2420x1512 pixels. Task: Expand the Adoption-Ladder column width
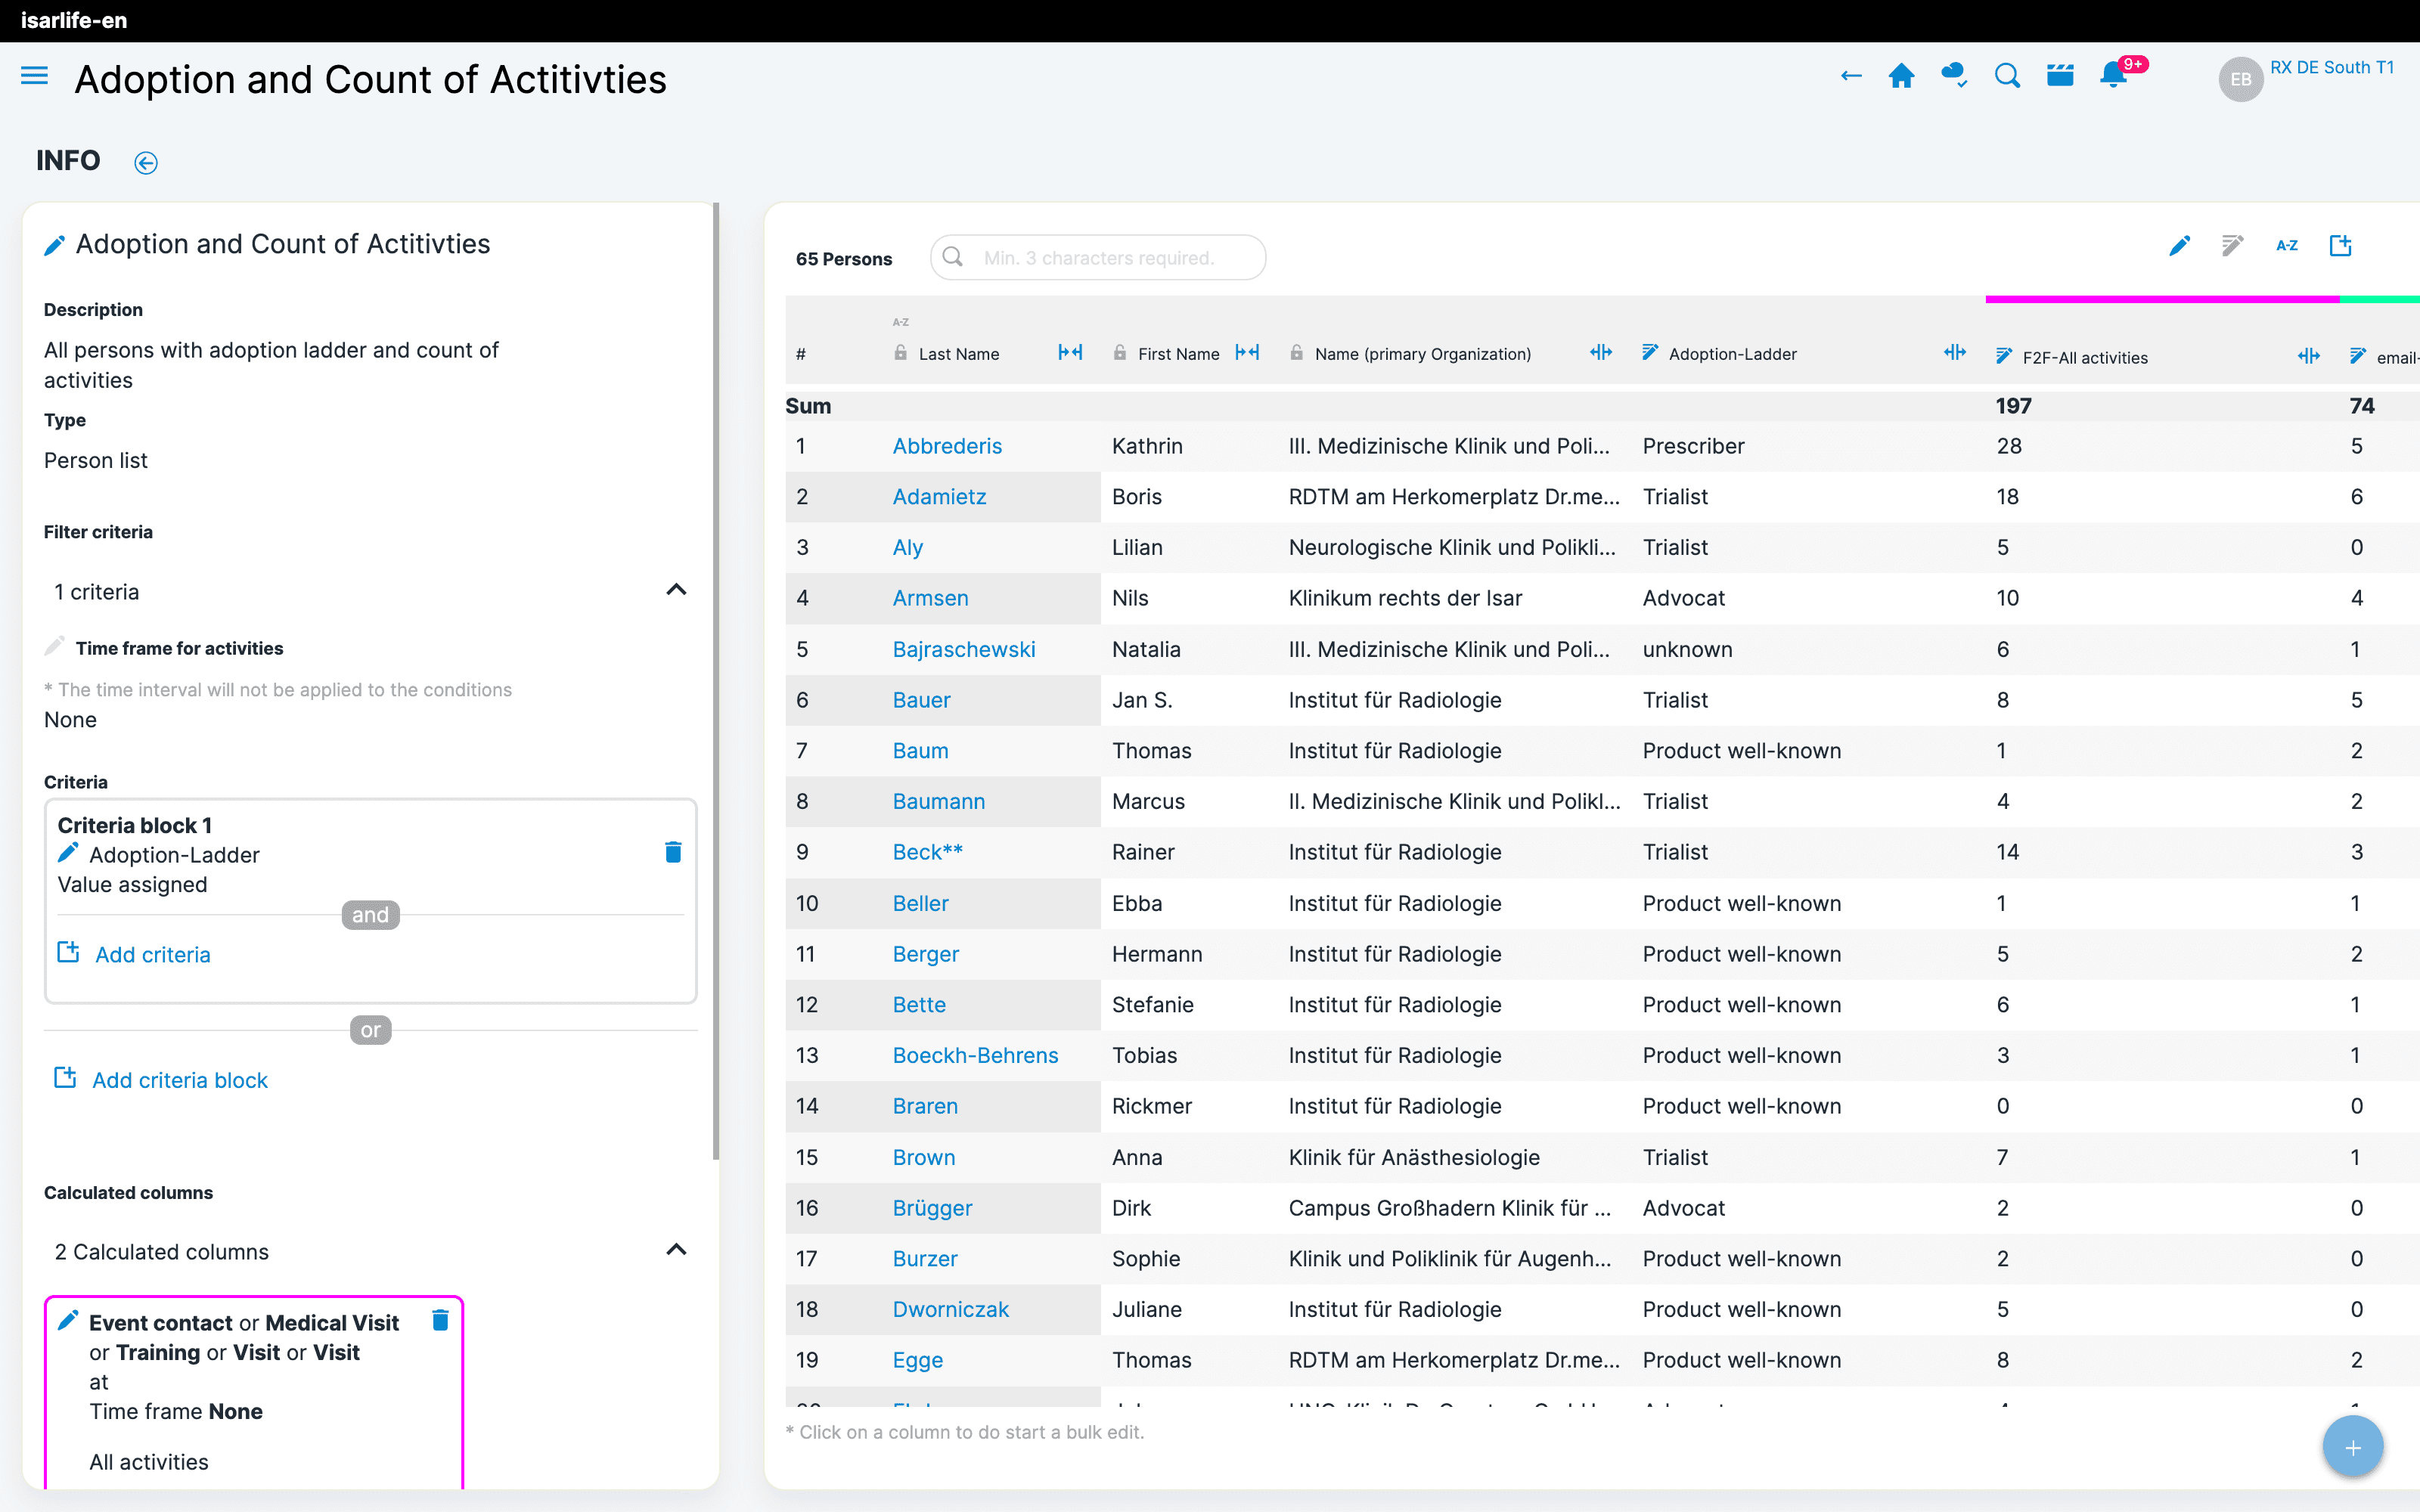[x=1954, y=353]
